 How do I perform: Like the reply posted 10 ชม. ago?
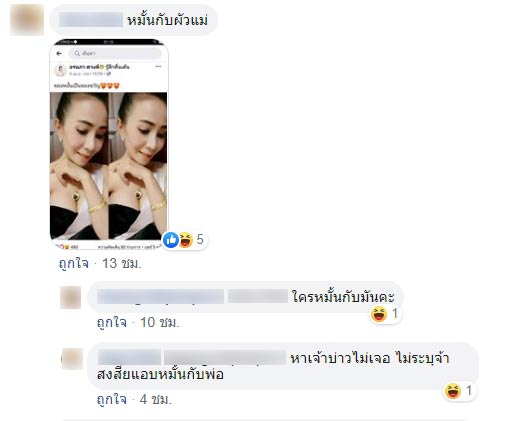coord(112,322)
